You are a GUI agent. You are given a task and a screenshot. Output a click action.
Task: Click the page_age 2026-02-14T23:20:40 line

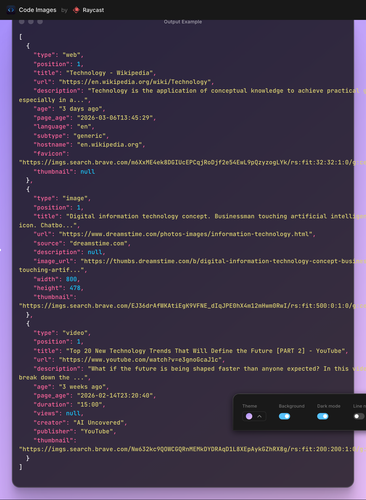point(95,396)
